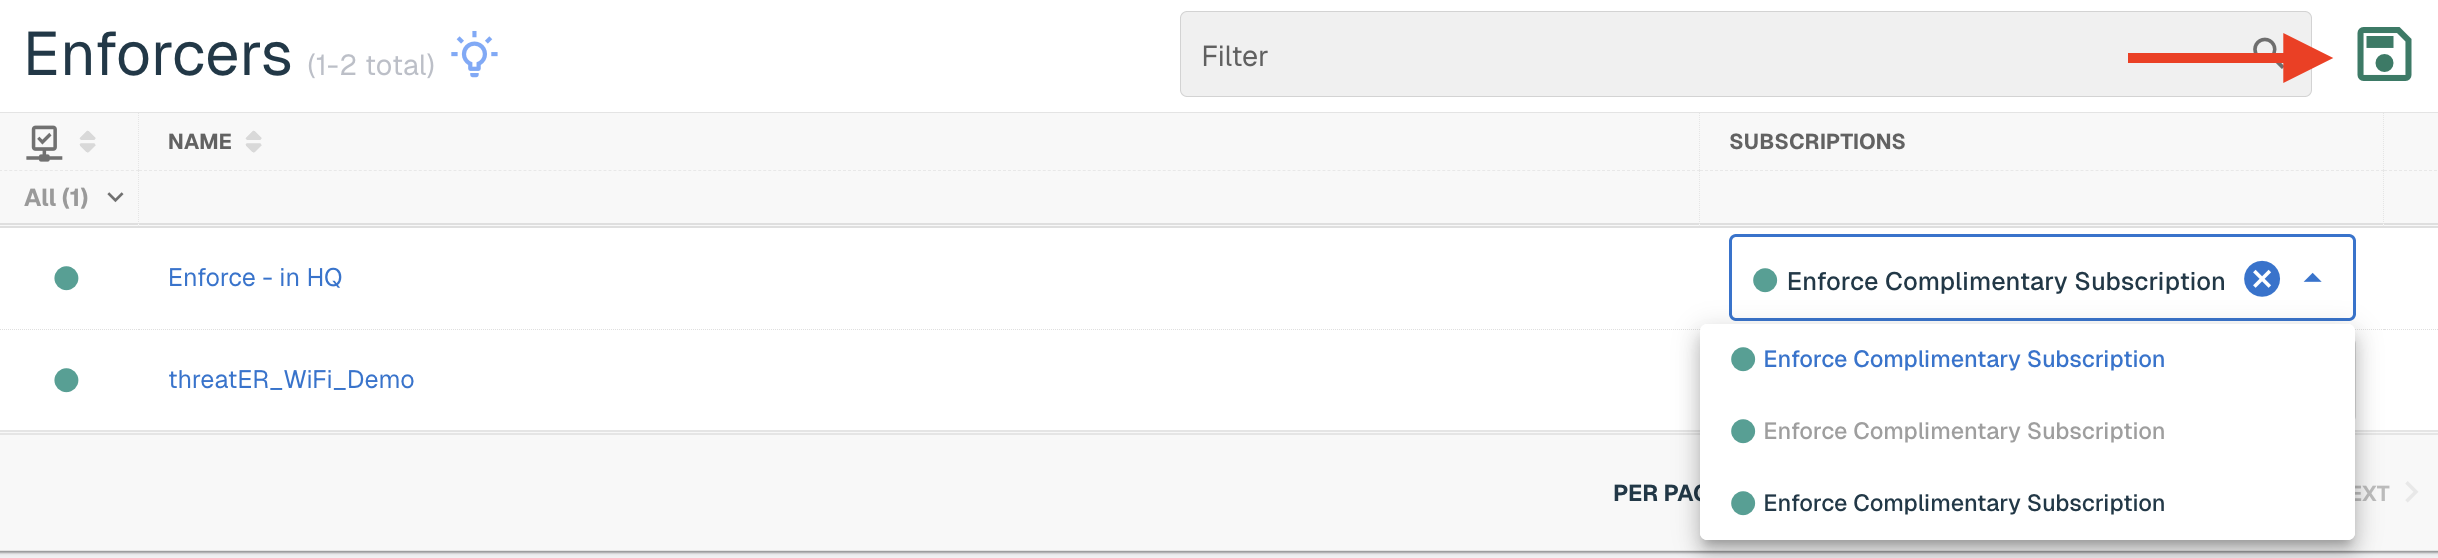Click the search magnifier in the Filter bar

pos(2266,52)
